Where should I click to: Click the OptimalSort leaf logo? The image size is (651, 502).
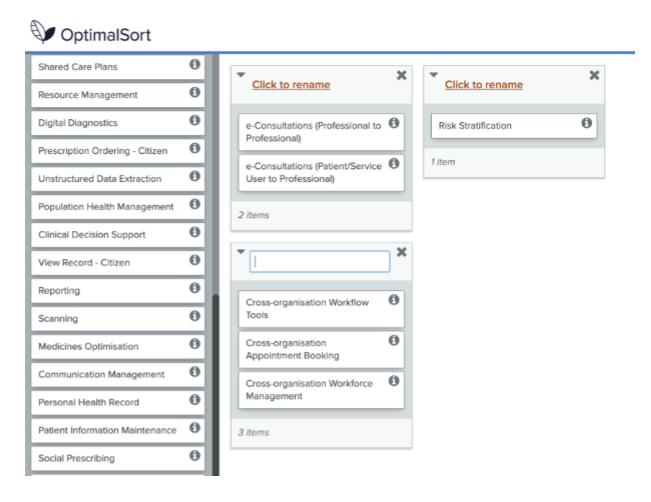42,32
